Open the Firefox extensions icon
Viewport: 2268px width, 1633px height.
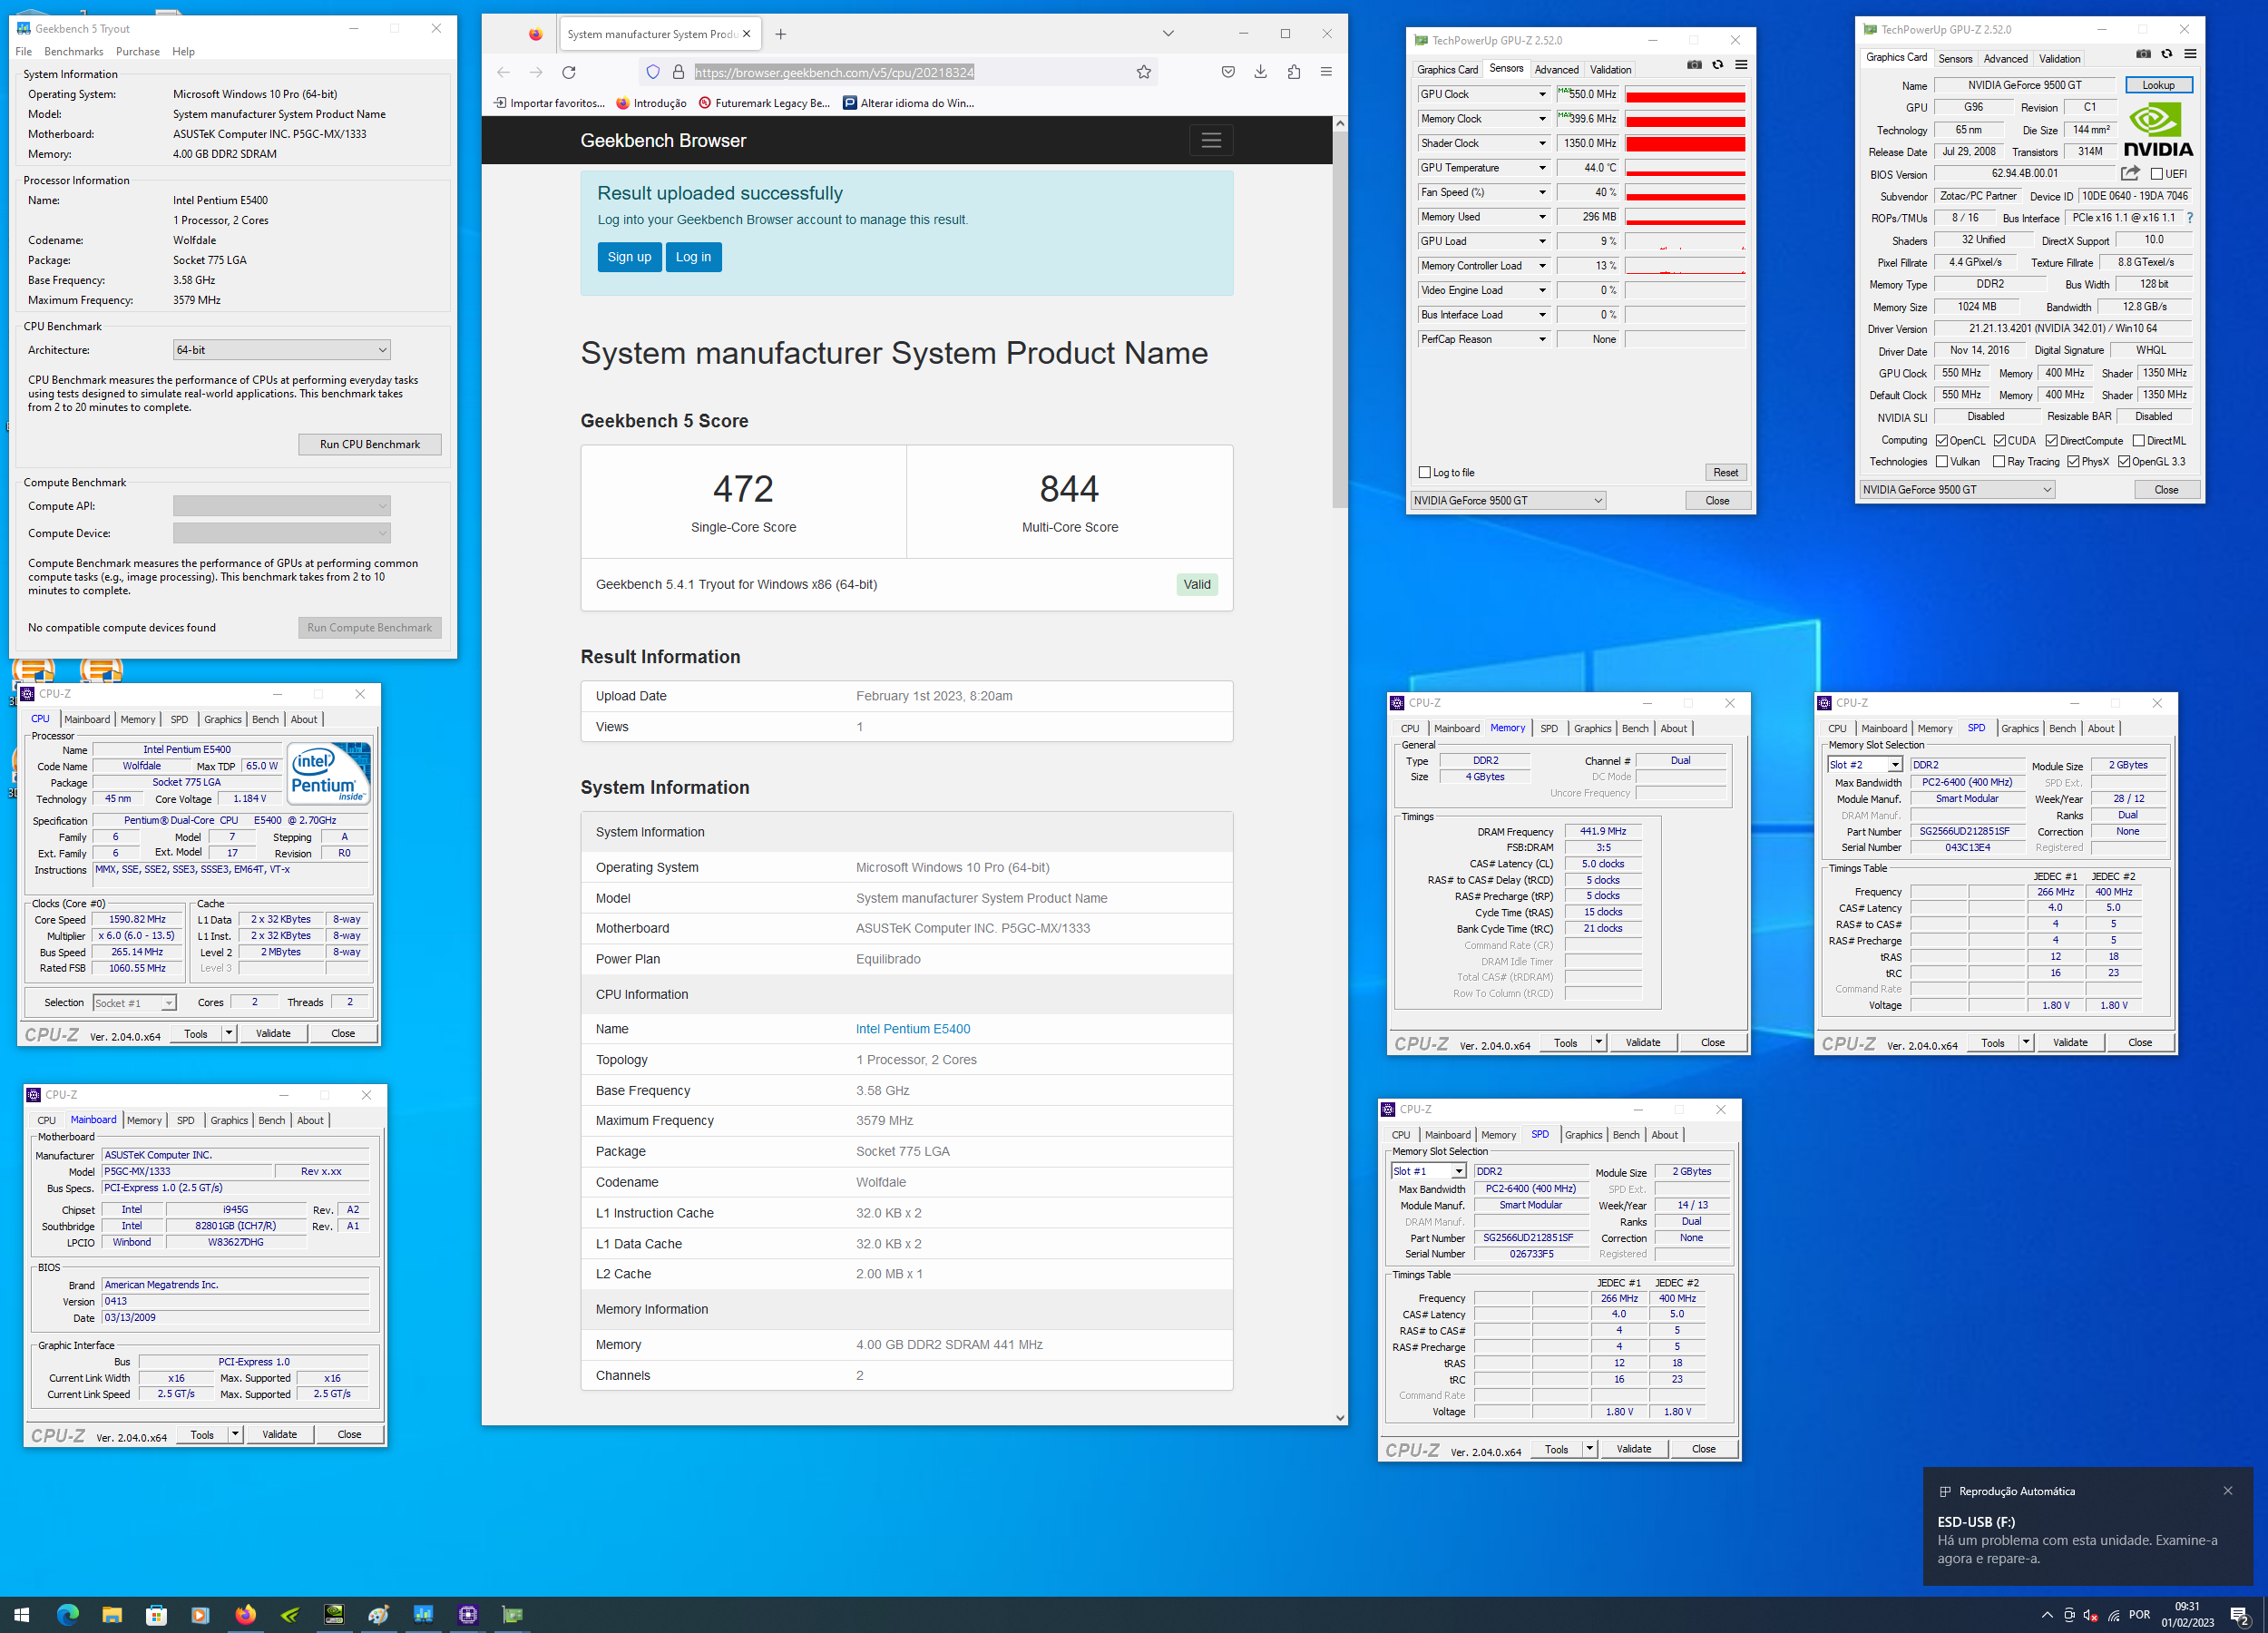point(1294,72)
